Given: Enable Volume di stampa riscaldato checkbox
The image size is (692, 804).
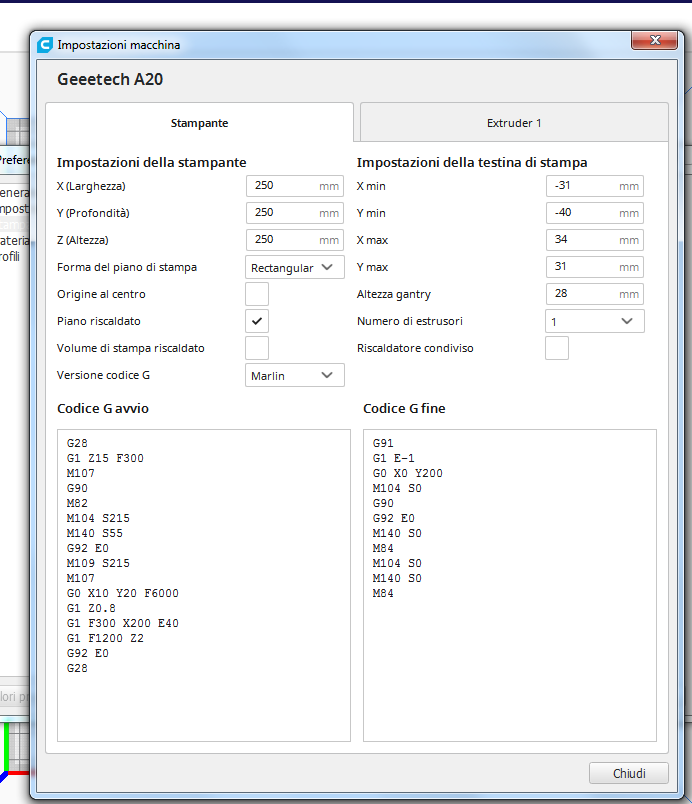Looking at the screenshot, I should [x=257, y=348].
